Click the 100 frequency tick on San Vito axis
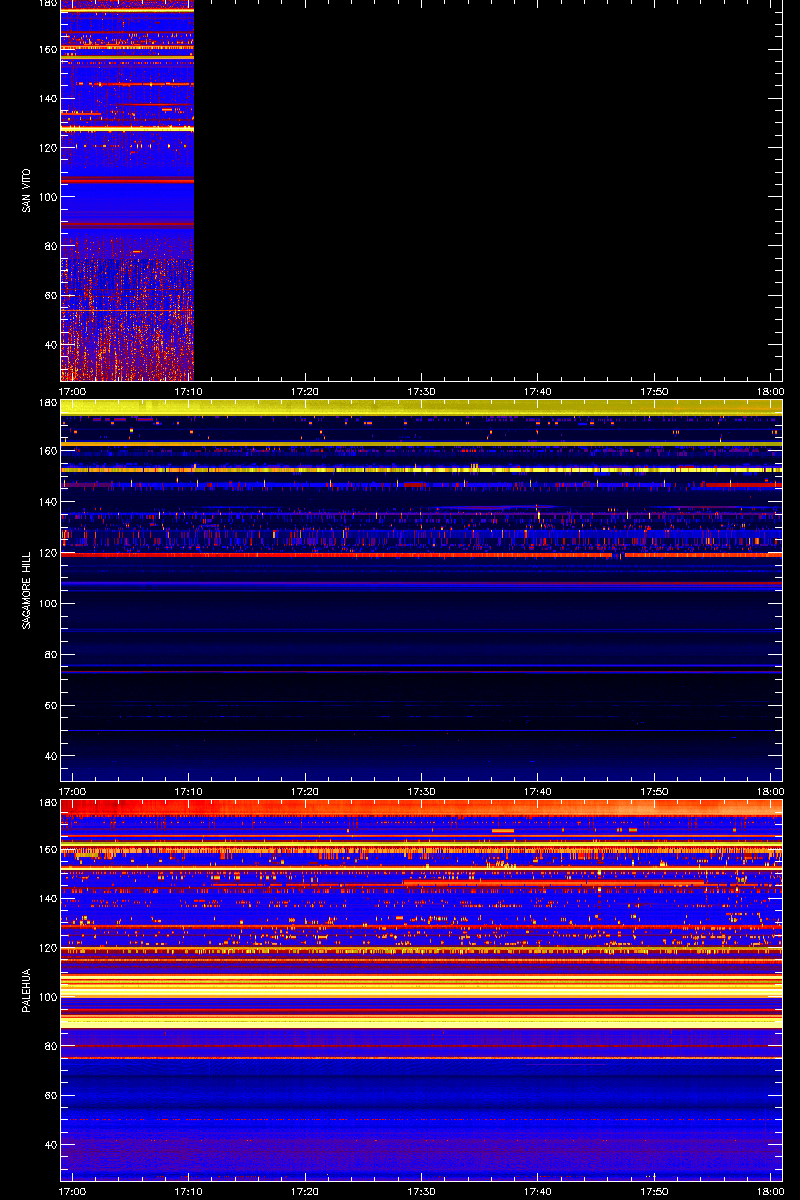Screen dimensions: 800x1200 pos(46,197)
